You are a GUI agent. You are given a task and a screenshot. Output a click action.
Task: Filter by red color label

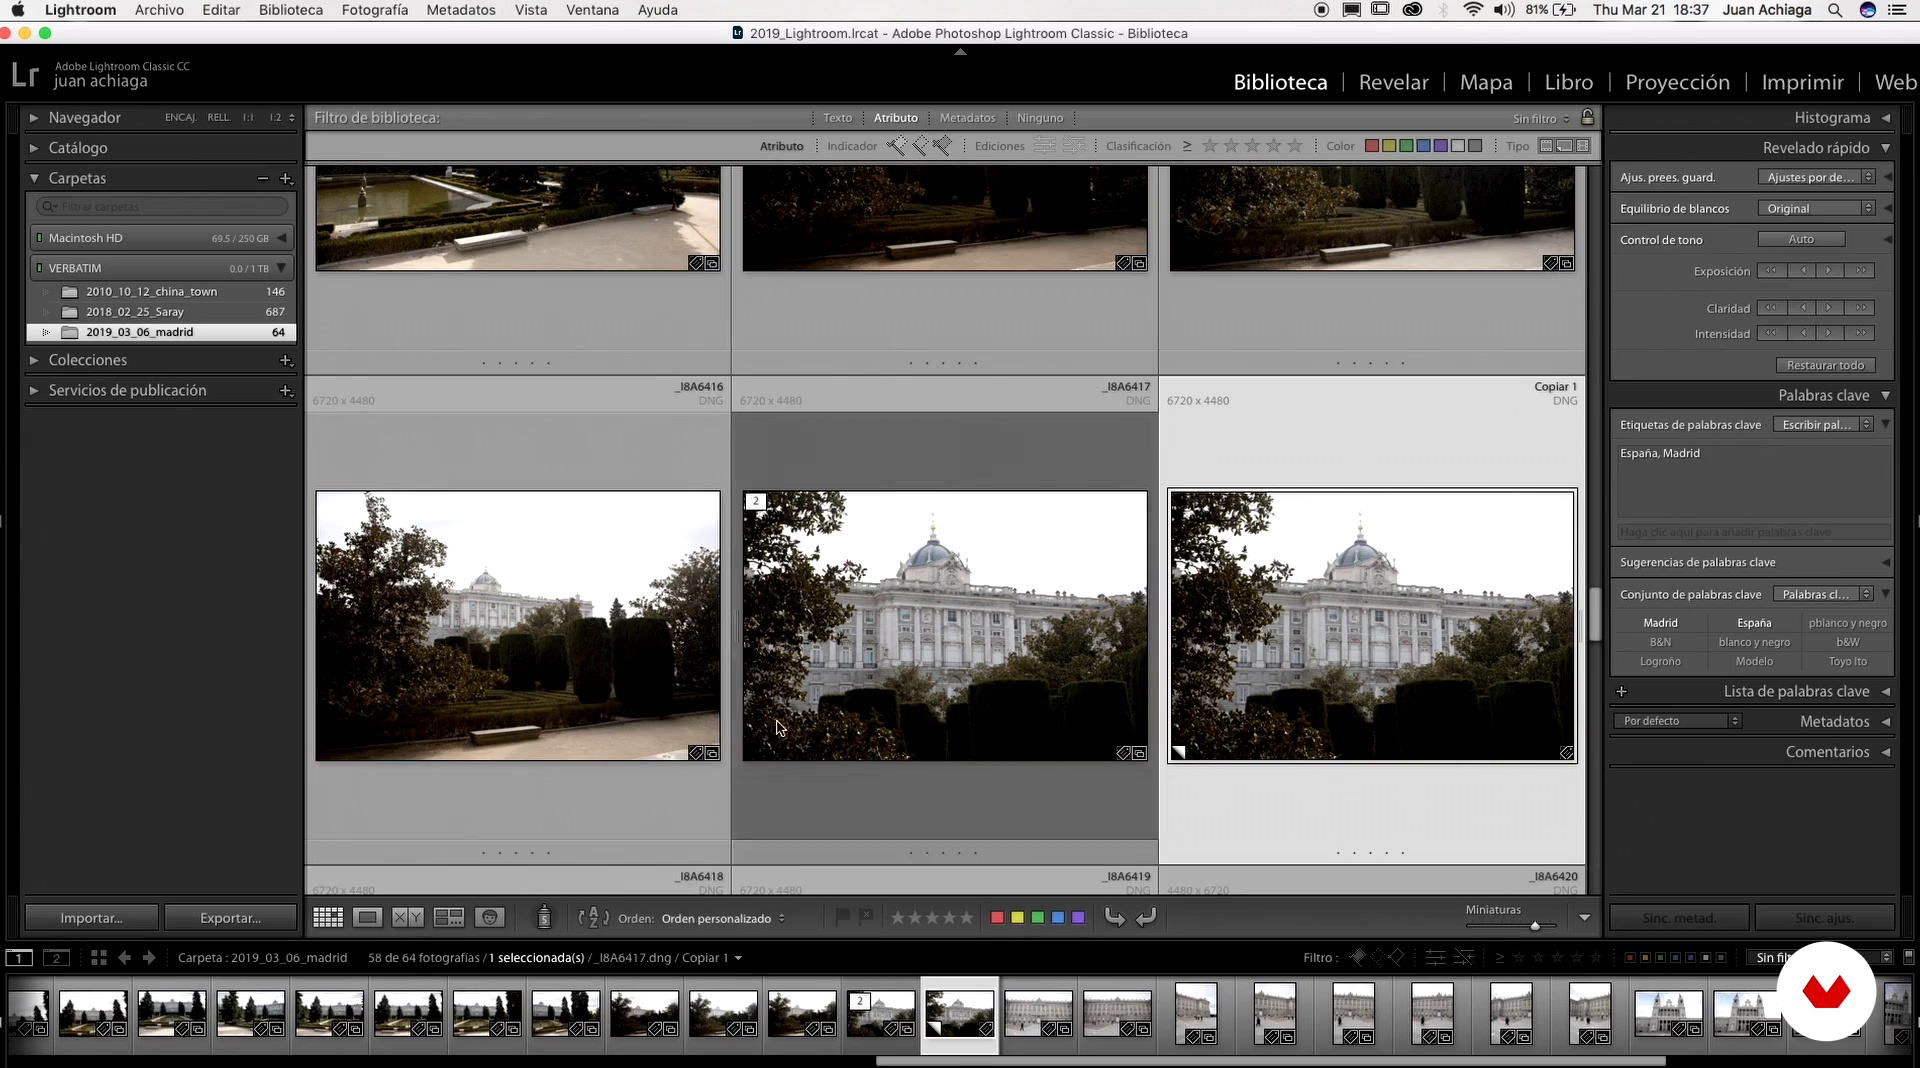(x=1372, y=146)
